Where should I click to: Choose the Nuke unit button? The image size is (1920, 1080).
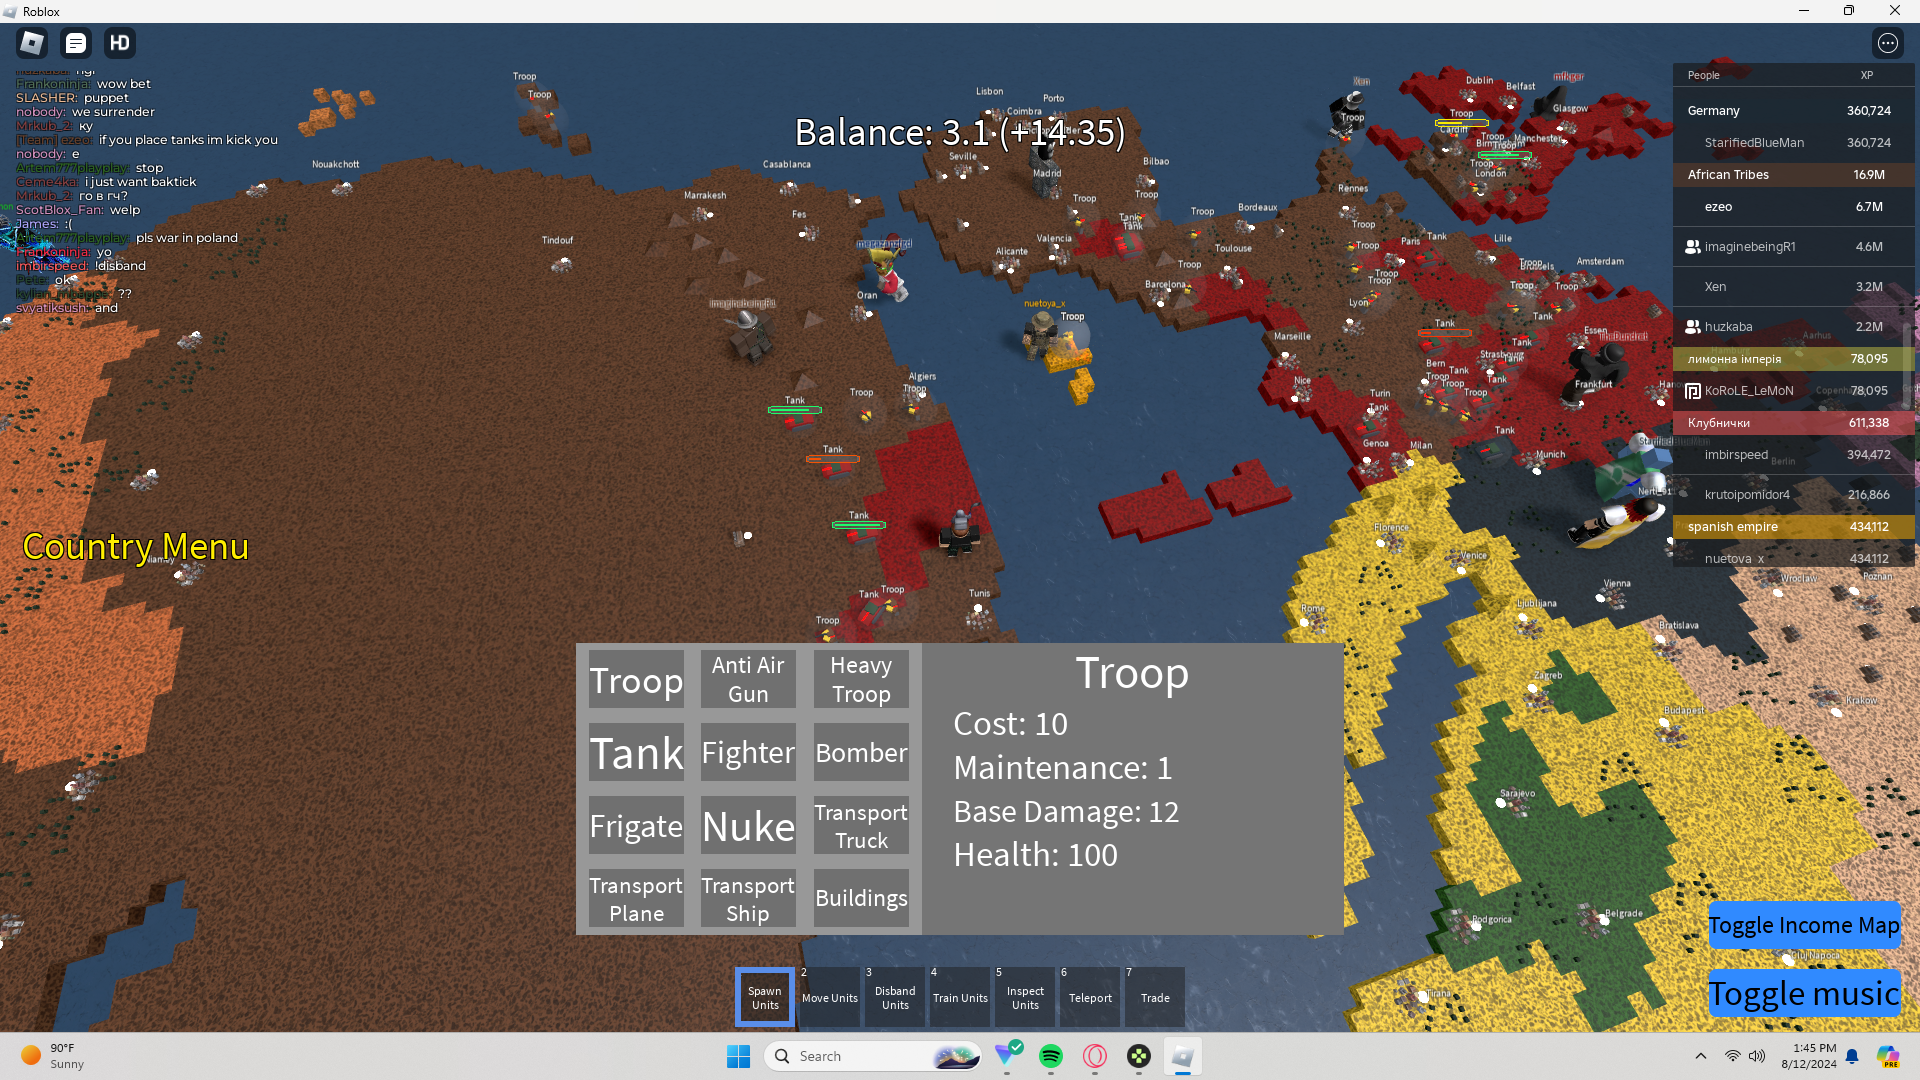pos(748,826)
